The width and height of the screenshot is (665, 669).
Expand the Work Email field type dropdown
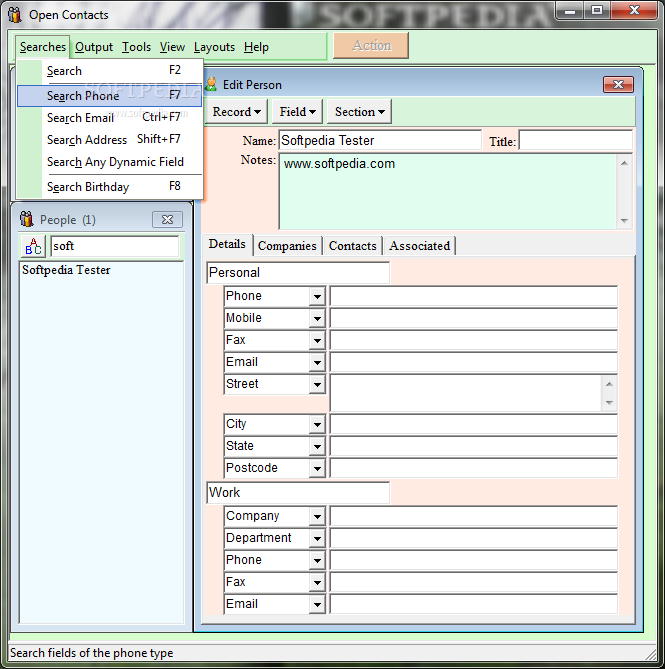(x=317, y=605)
